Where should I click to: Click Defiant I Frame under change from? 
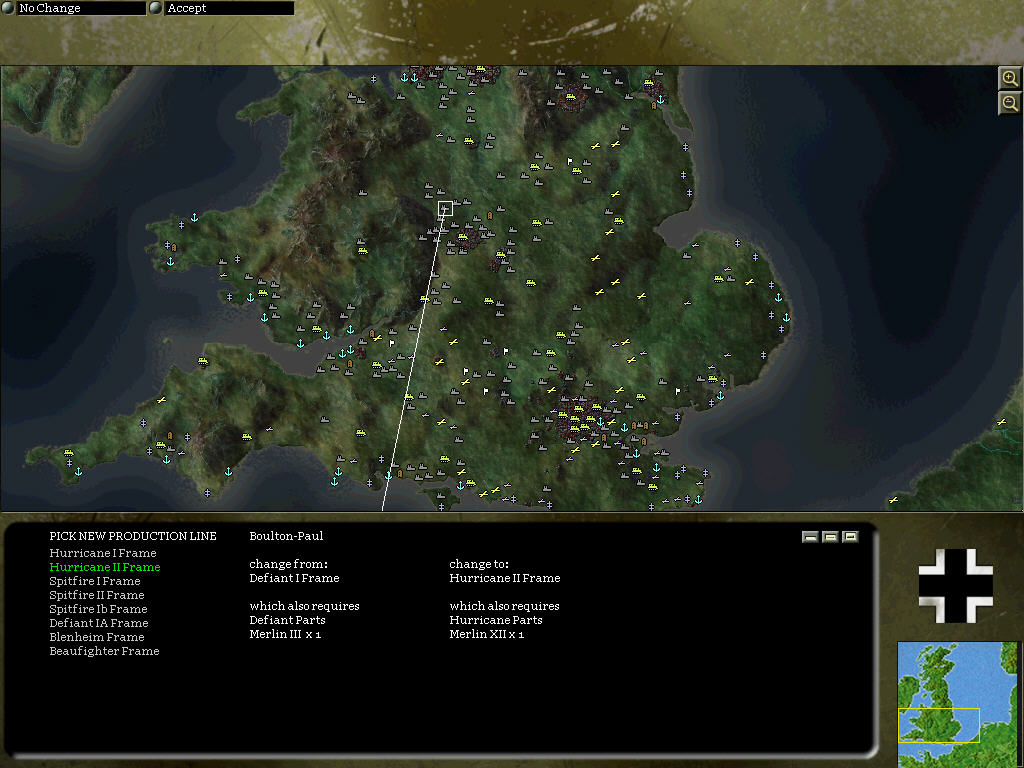[294, 578]
